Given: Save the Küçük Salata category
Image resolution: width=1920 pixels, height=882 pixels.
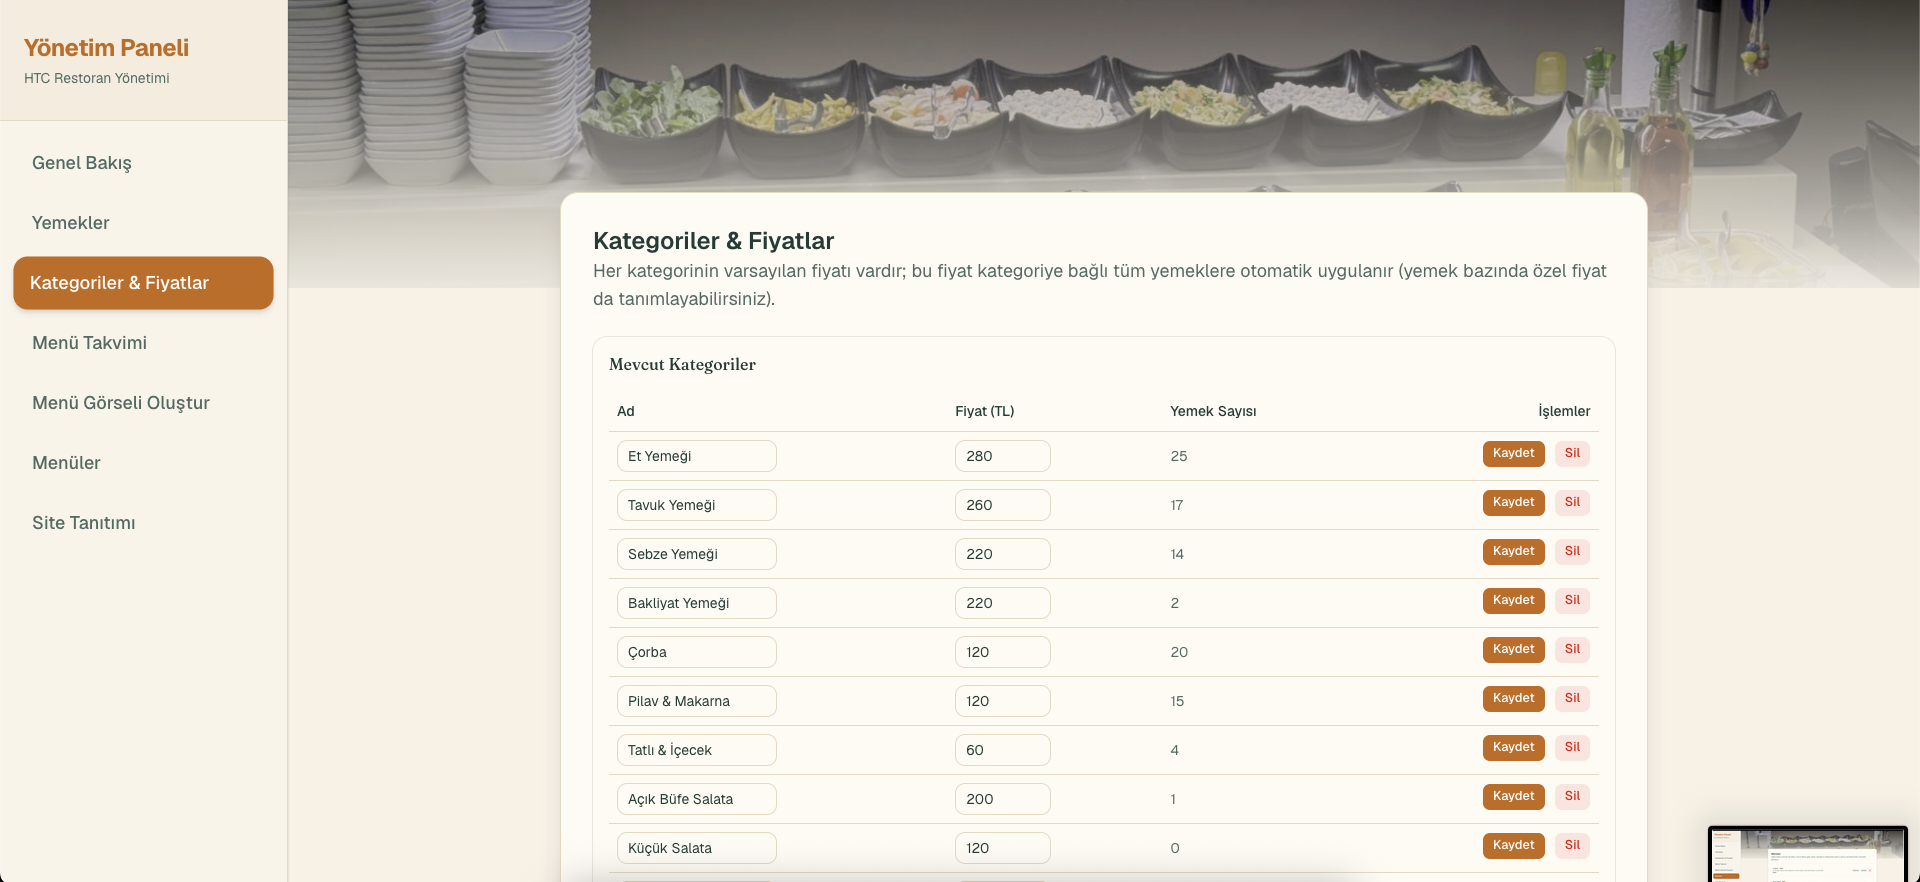Looking at the screenshot, I should [1513, 846].
